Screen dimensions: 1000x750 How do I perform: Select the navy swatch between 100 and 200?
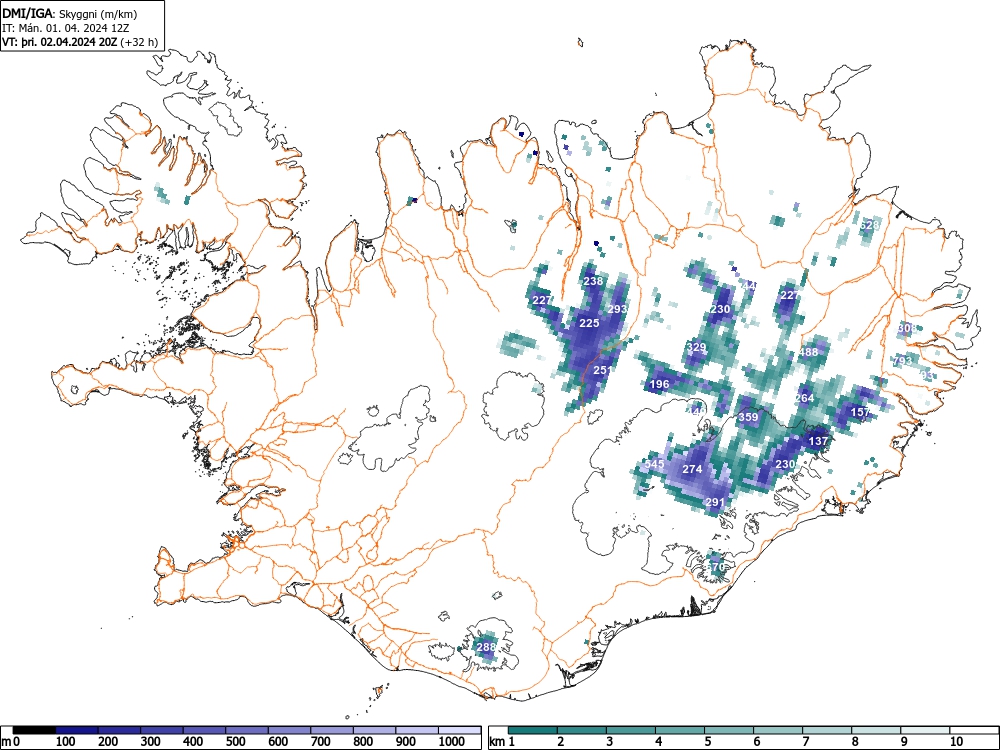point(77,730)
